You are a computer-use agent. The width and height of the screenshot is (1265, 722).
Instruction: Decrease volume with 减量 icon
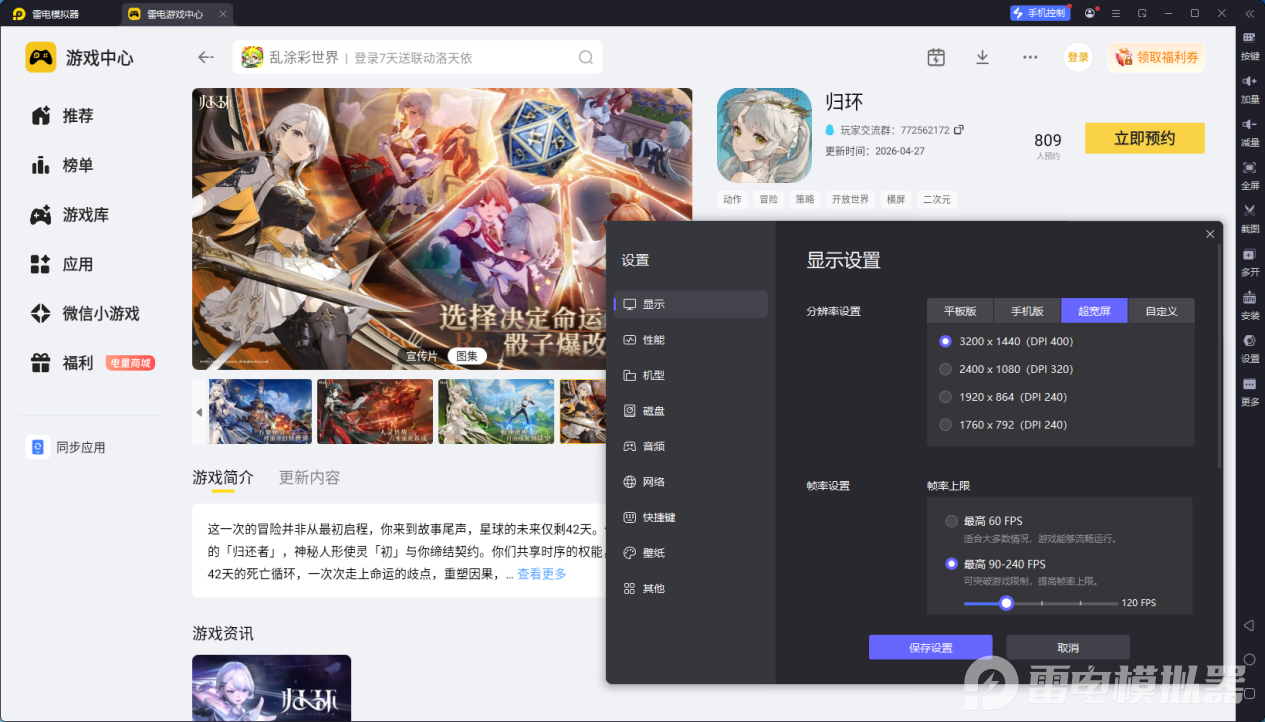pos(1250,130)
